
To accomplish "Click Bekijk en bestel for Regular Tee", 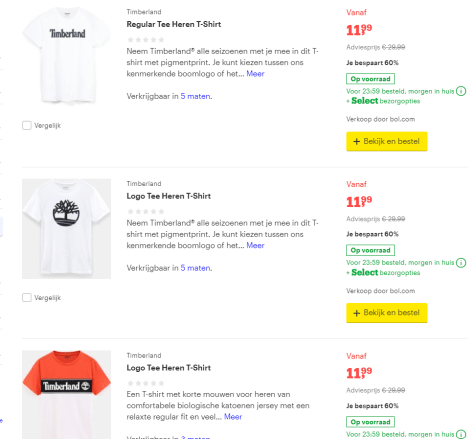I will (387, 141).
